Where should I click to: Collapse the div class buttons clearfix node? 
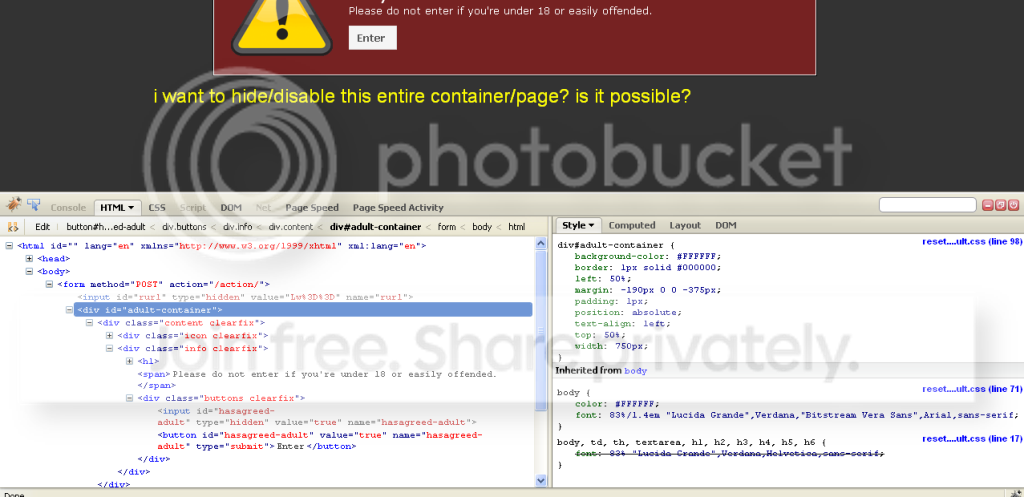pyautogui.click(x=130, y=398)
